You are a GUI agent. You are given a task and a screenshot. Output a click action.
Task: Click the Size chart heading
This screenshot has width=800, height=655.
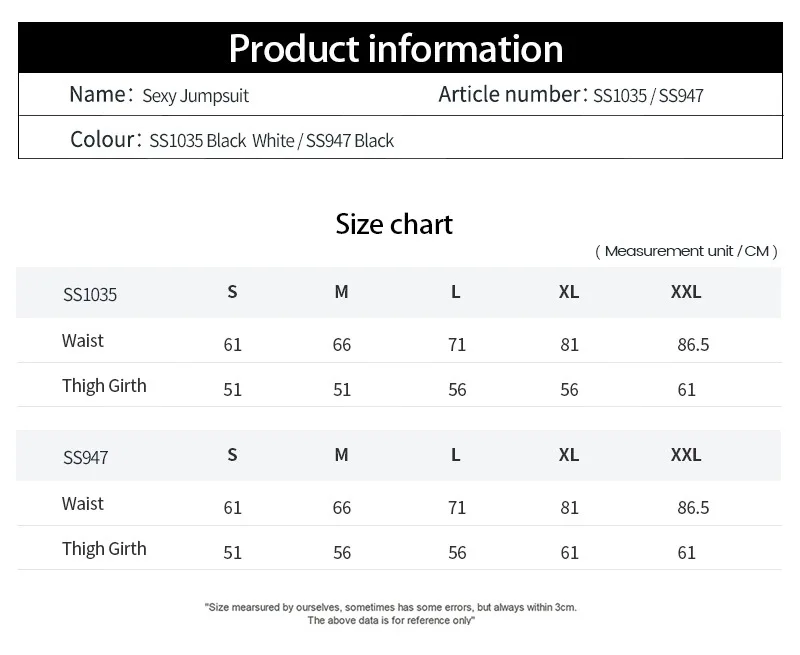[394, 224]
